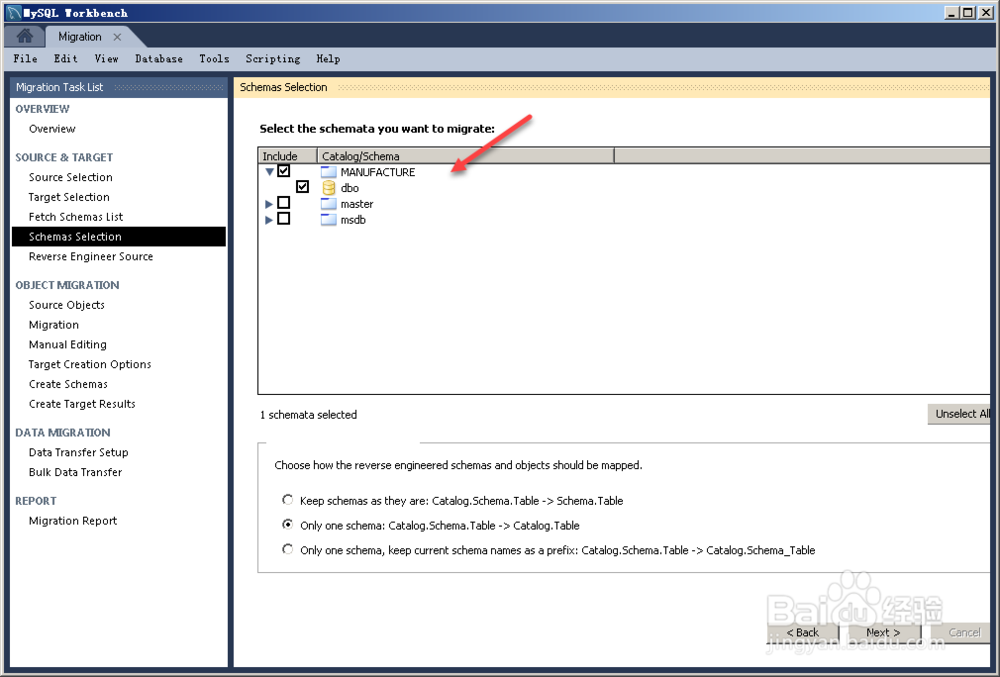Select the Schemas Selection task
1000x677 pixels.
click(119, 237)
